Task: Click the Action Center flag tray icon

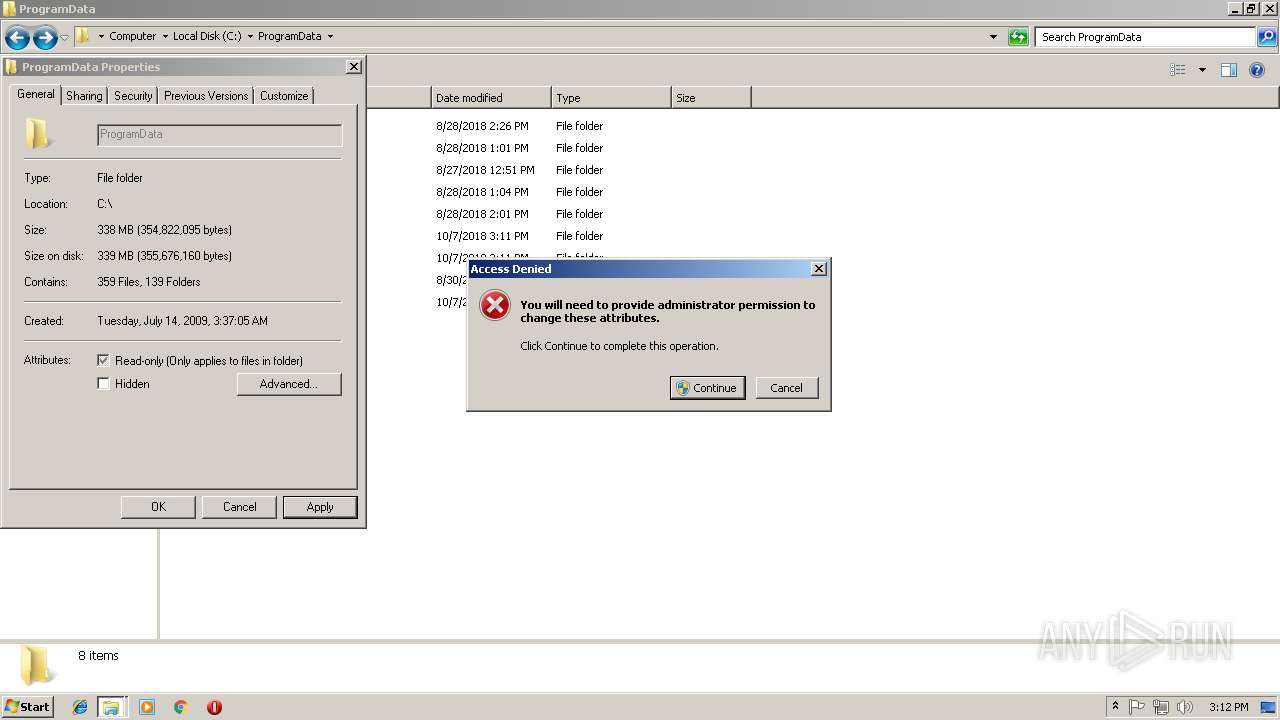Action: [x=1137, y=707]
